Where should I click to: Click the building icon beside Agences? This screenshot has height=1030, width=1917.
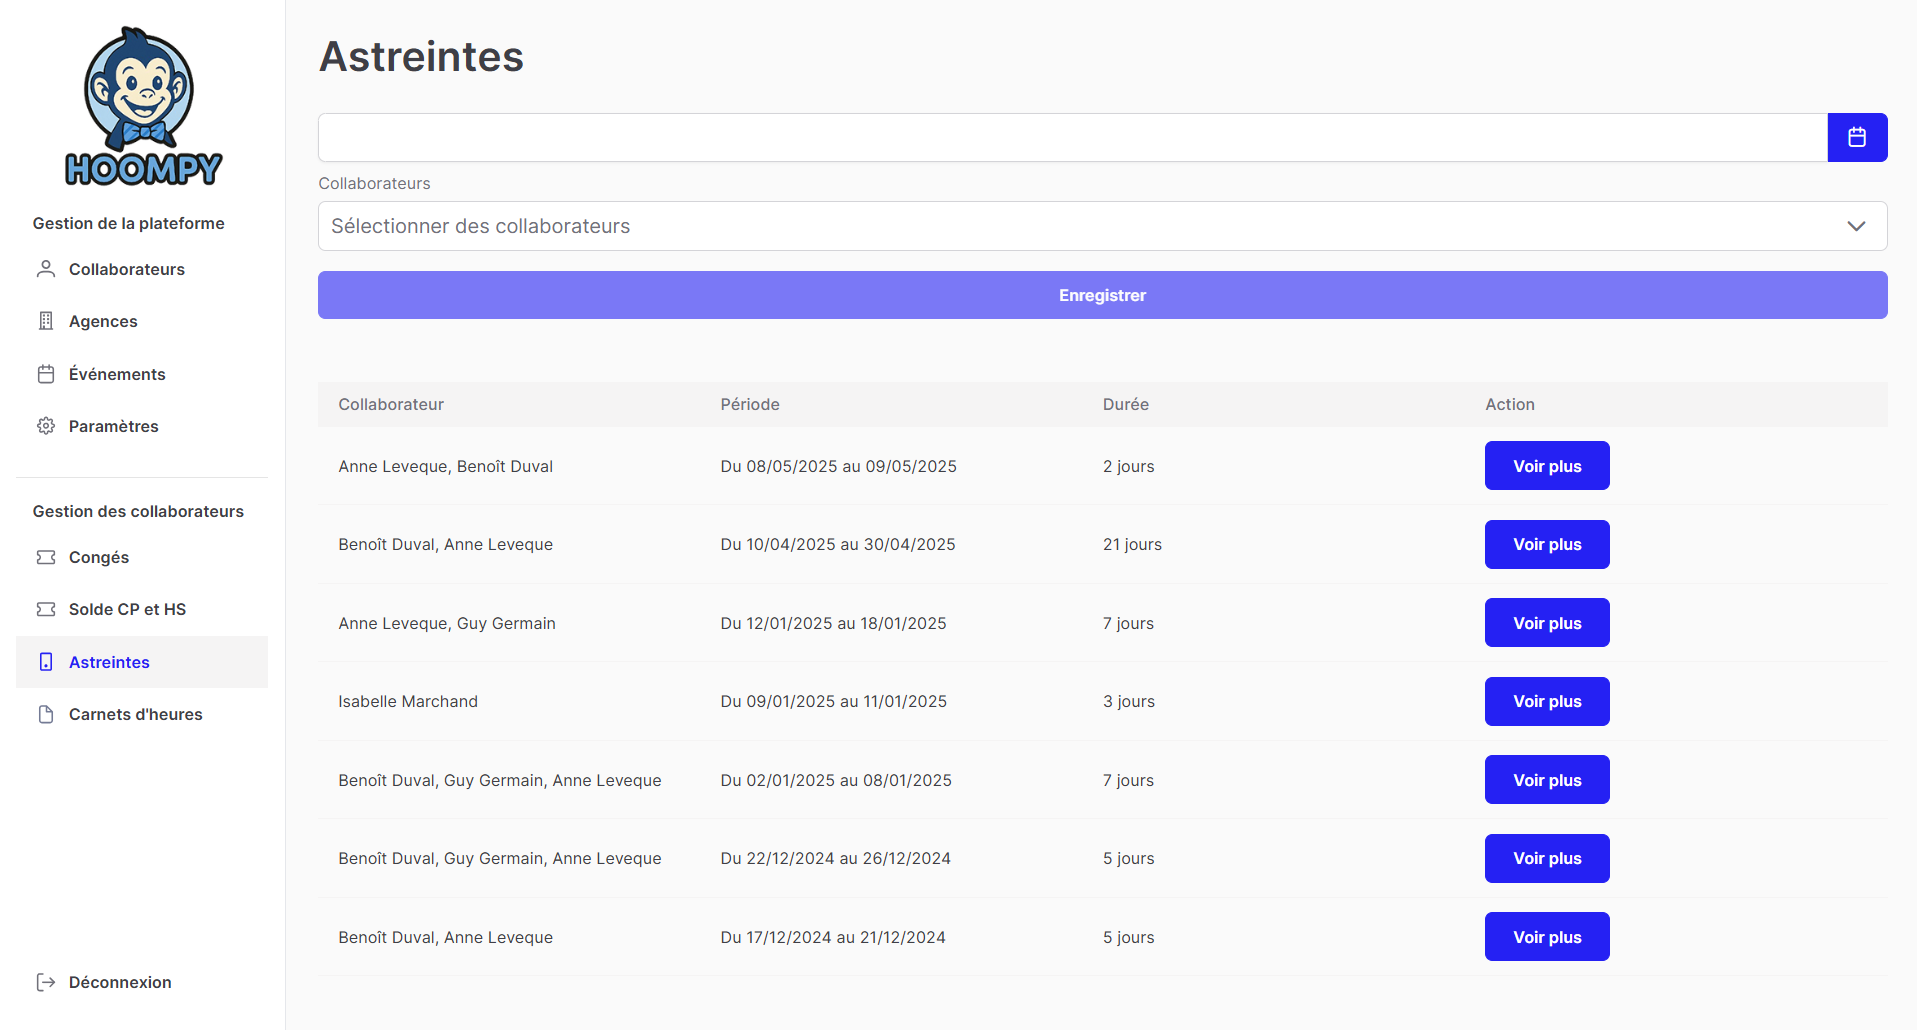46,321
